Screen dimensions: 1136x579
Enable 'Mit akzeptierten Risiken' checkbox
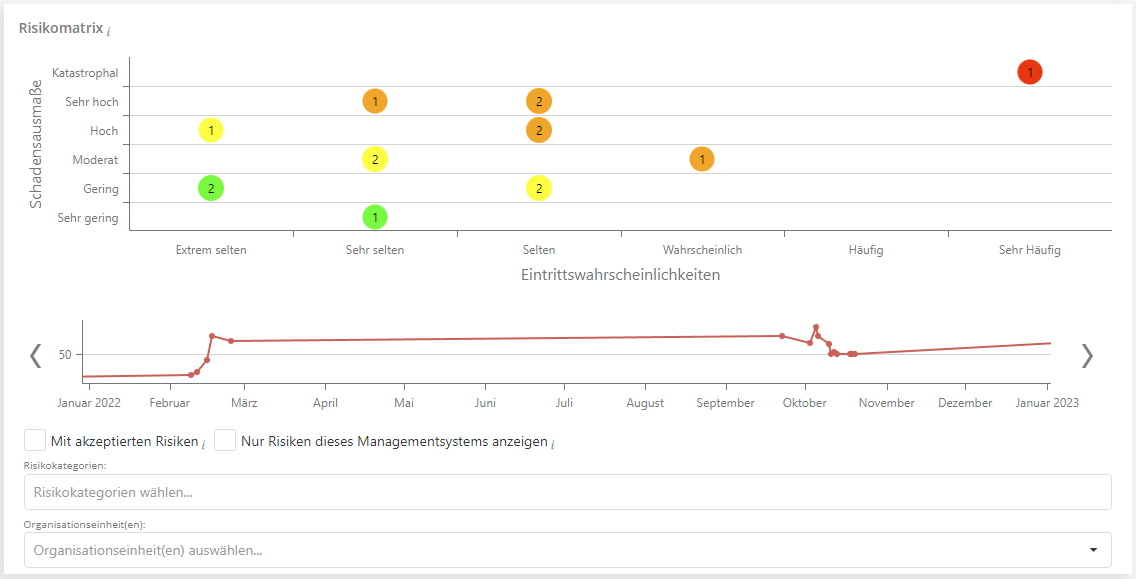[x=35, y=441]
